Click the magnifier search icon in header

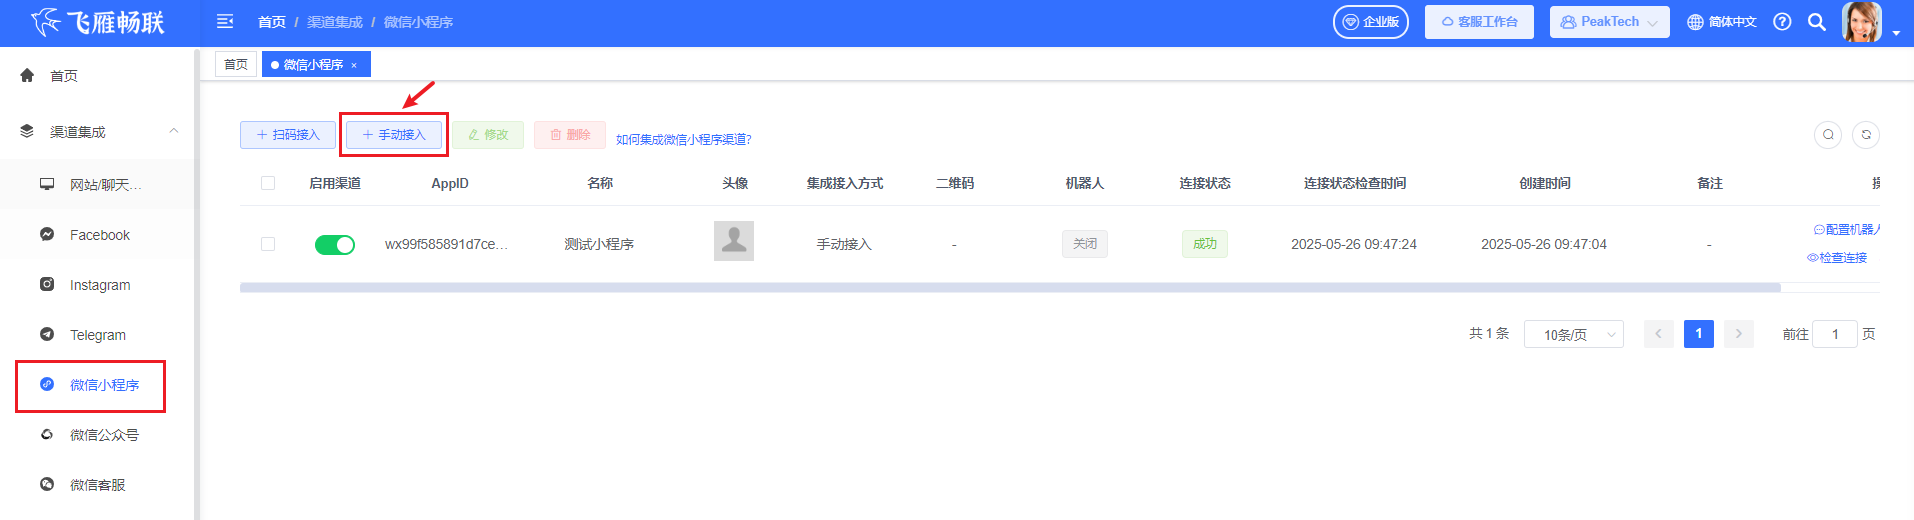click(x=1817, y=21)
